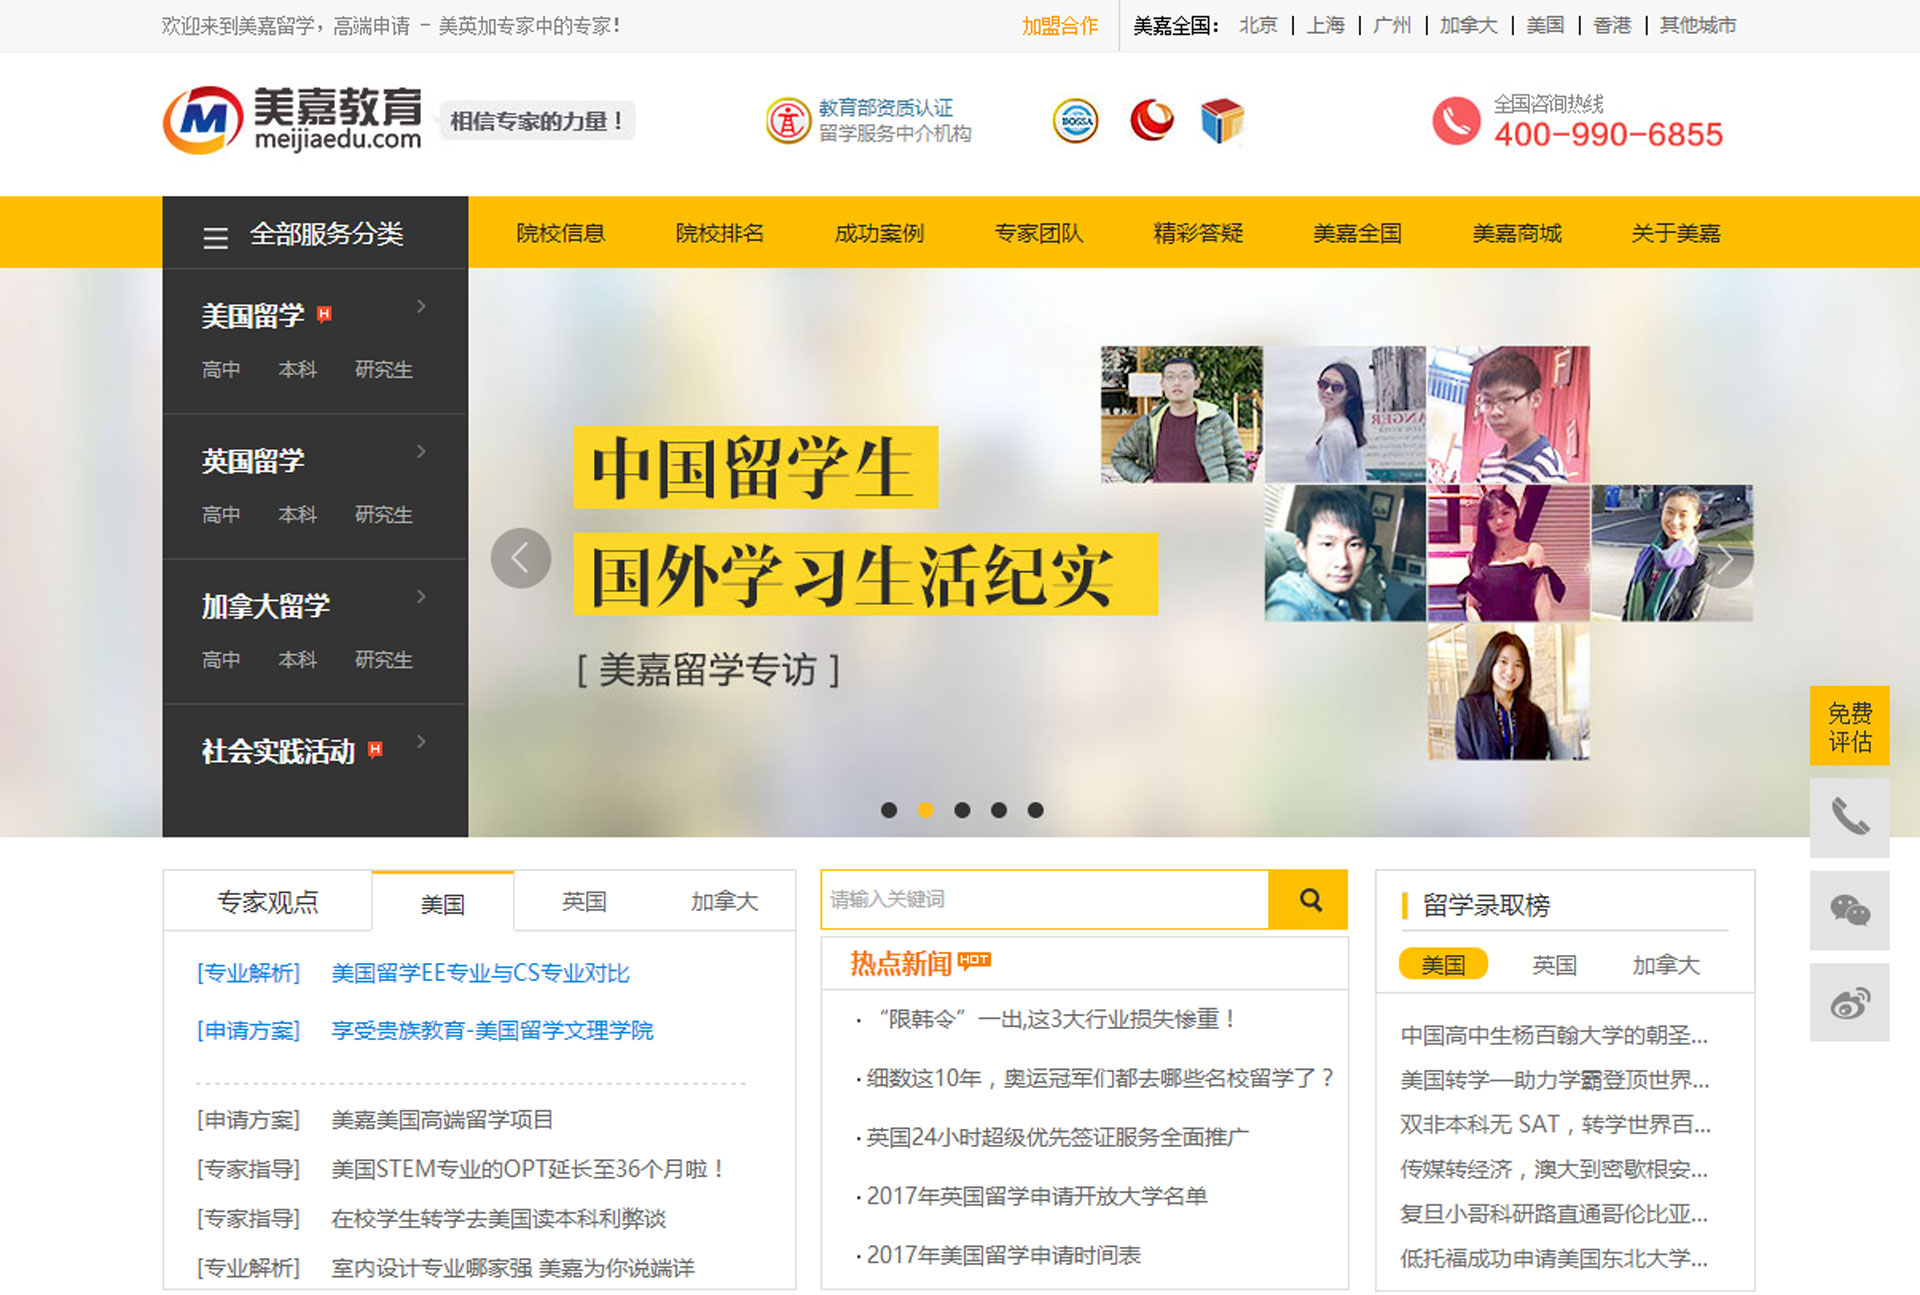
Task: Select the first carousel indicator dot
Action: click(889, 810)
